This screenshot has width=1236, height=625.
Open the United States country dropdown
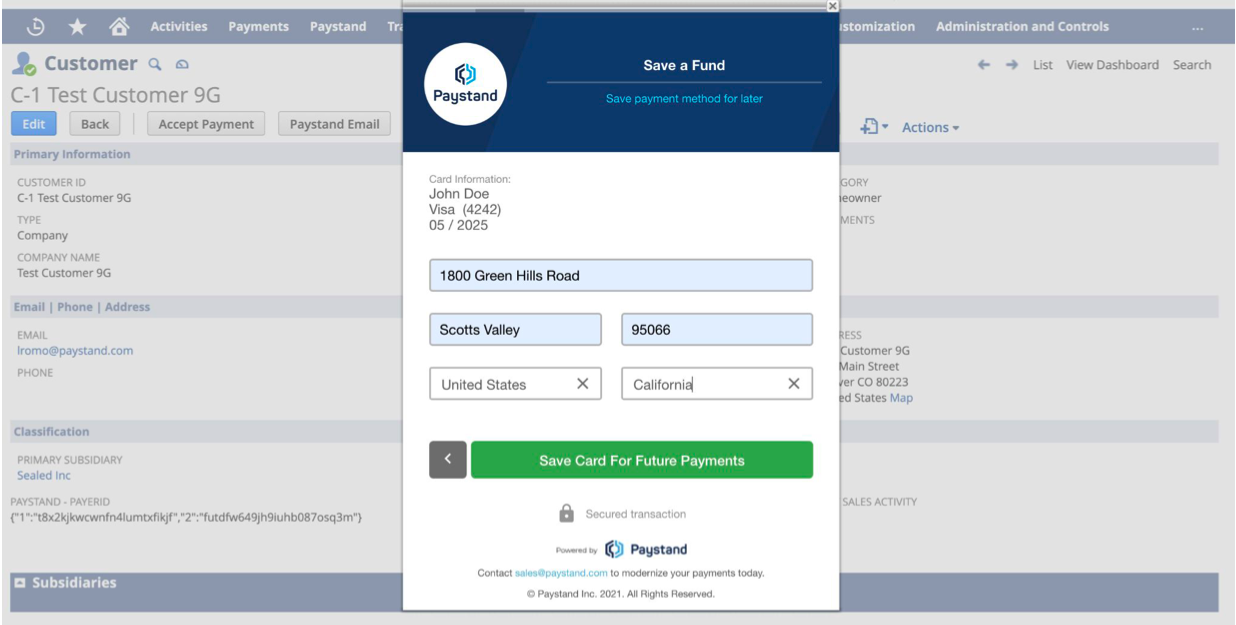pos(516,384)
